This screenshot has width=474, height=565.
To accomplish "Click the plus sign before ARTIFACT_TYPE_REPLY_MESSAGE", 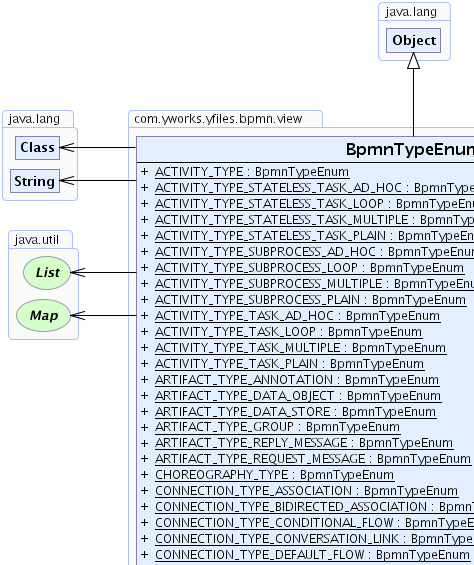I will pyautogui.click(x=145, y=443).
